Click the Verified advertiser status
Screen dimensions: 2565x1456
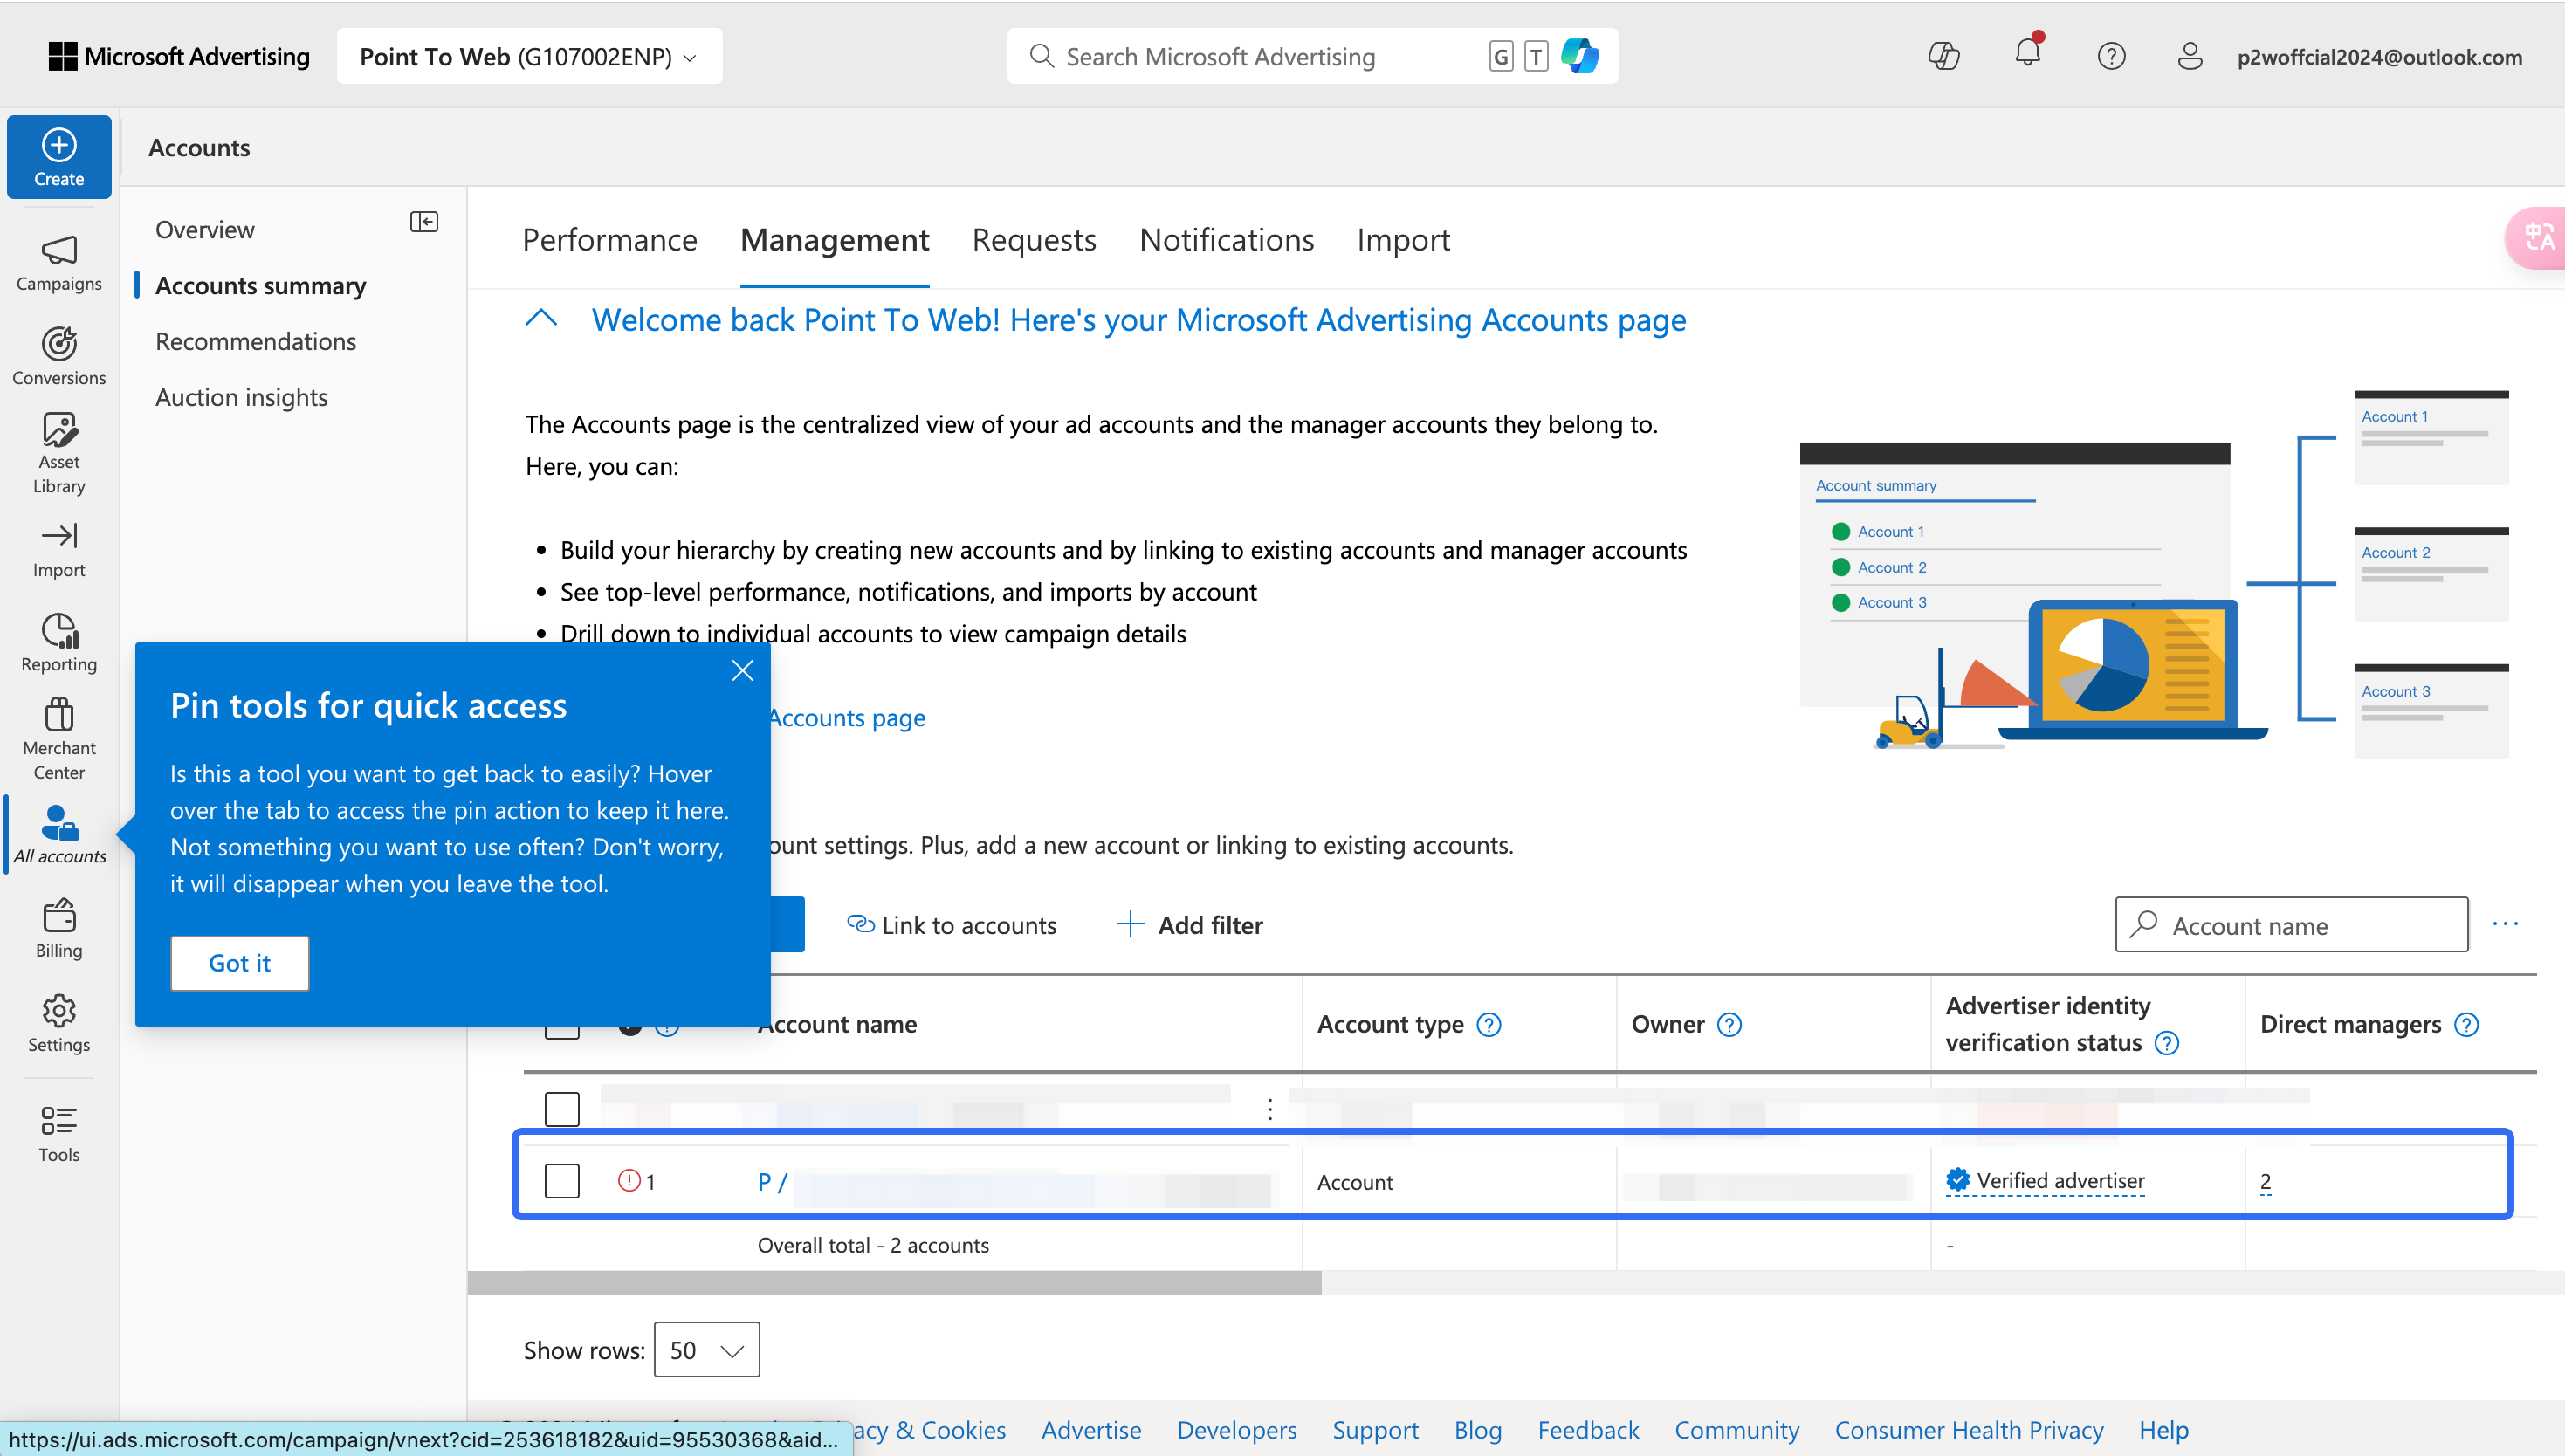pos(2045,1181)
